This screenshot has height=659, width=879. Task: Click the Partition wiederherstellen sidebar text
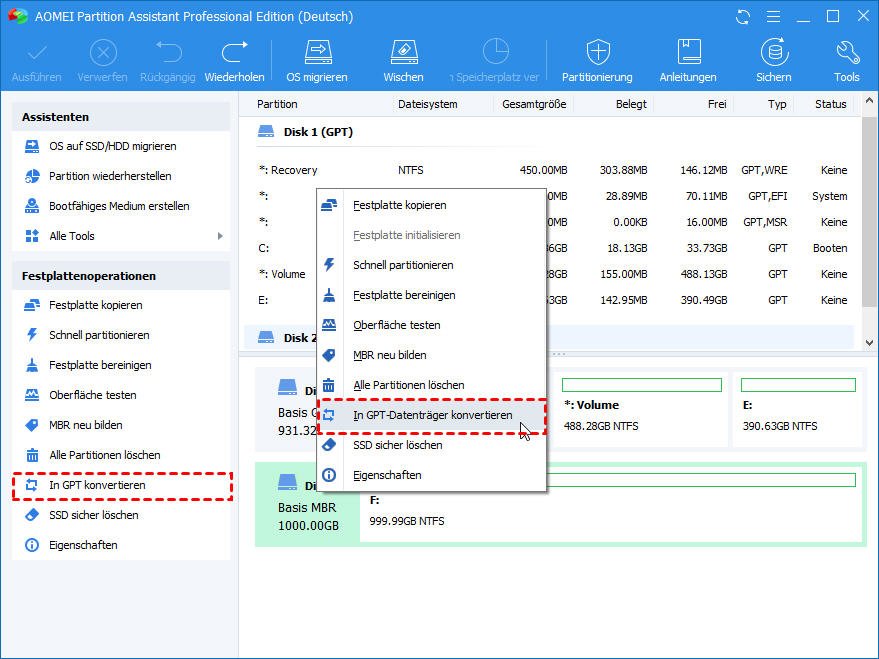[x=110, y=176]
